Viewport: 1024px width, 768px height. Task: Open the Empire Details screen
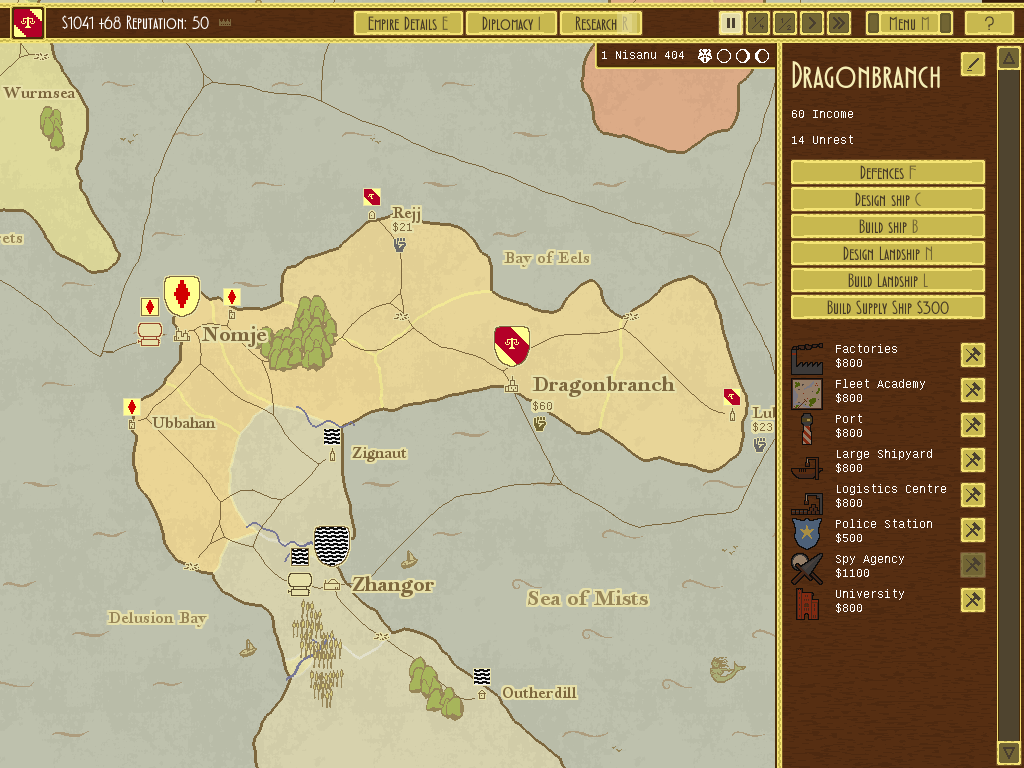(407, 23)
